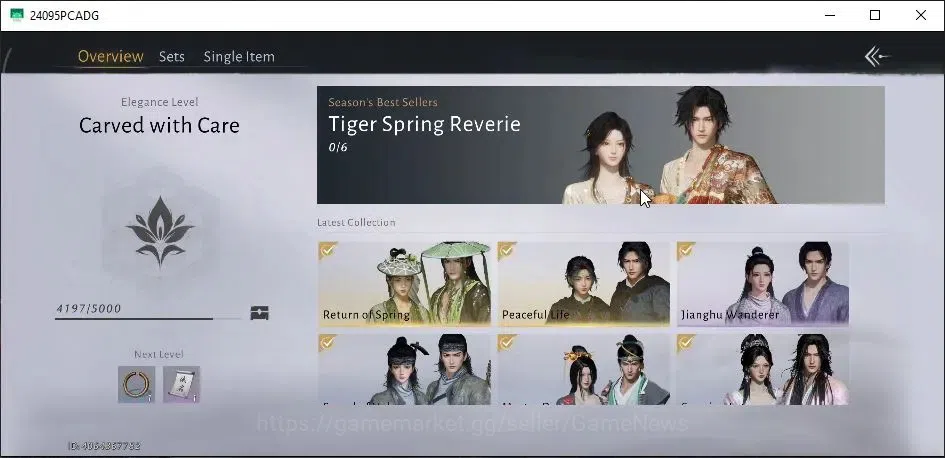The width and height of the screenshot is (945, 458).
Task: Inspect the ring reward icon
Action: coord(136,384)
